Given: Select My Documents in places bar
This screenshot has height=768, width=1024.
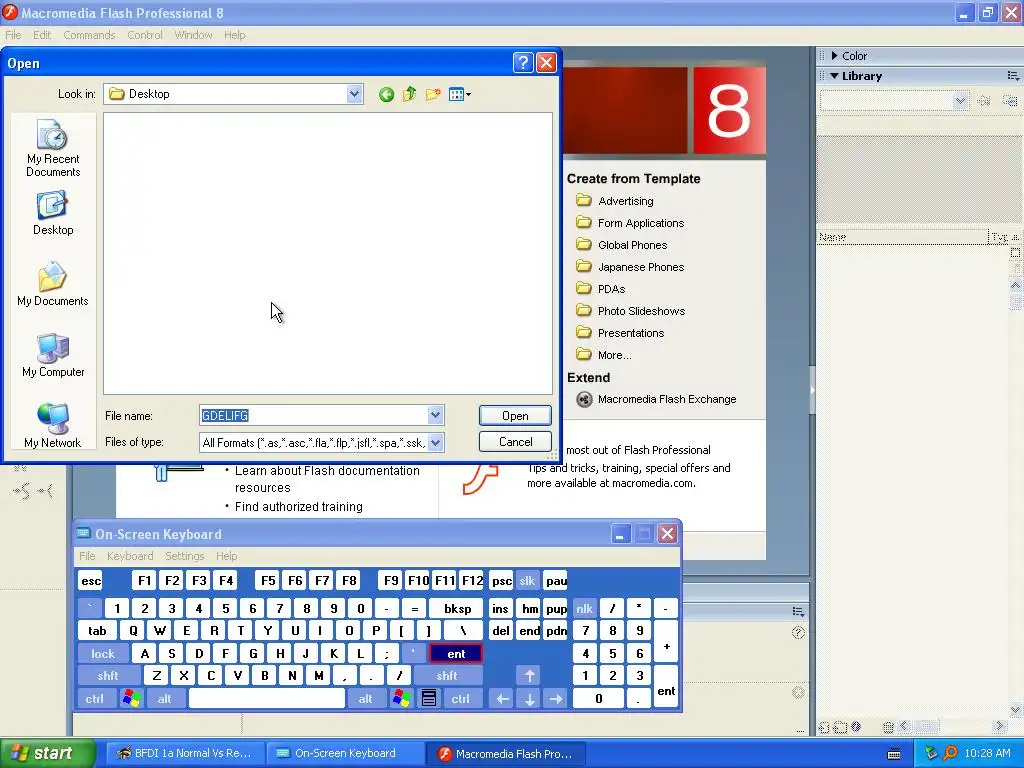Looking at the screenshot, I should click(53, 284).
